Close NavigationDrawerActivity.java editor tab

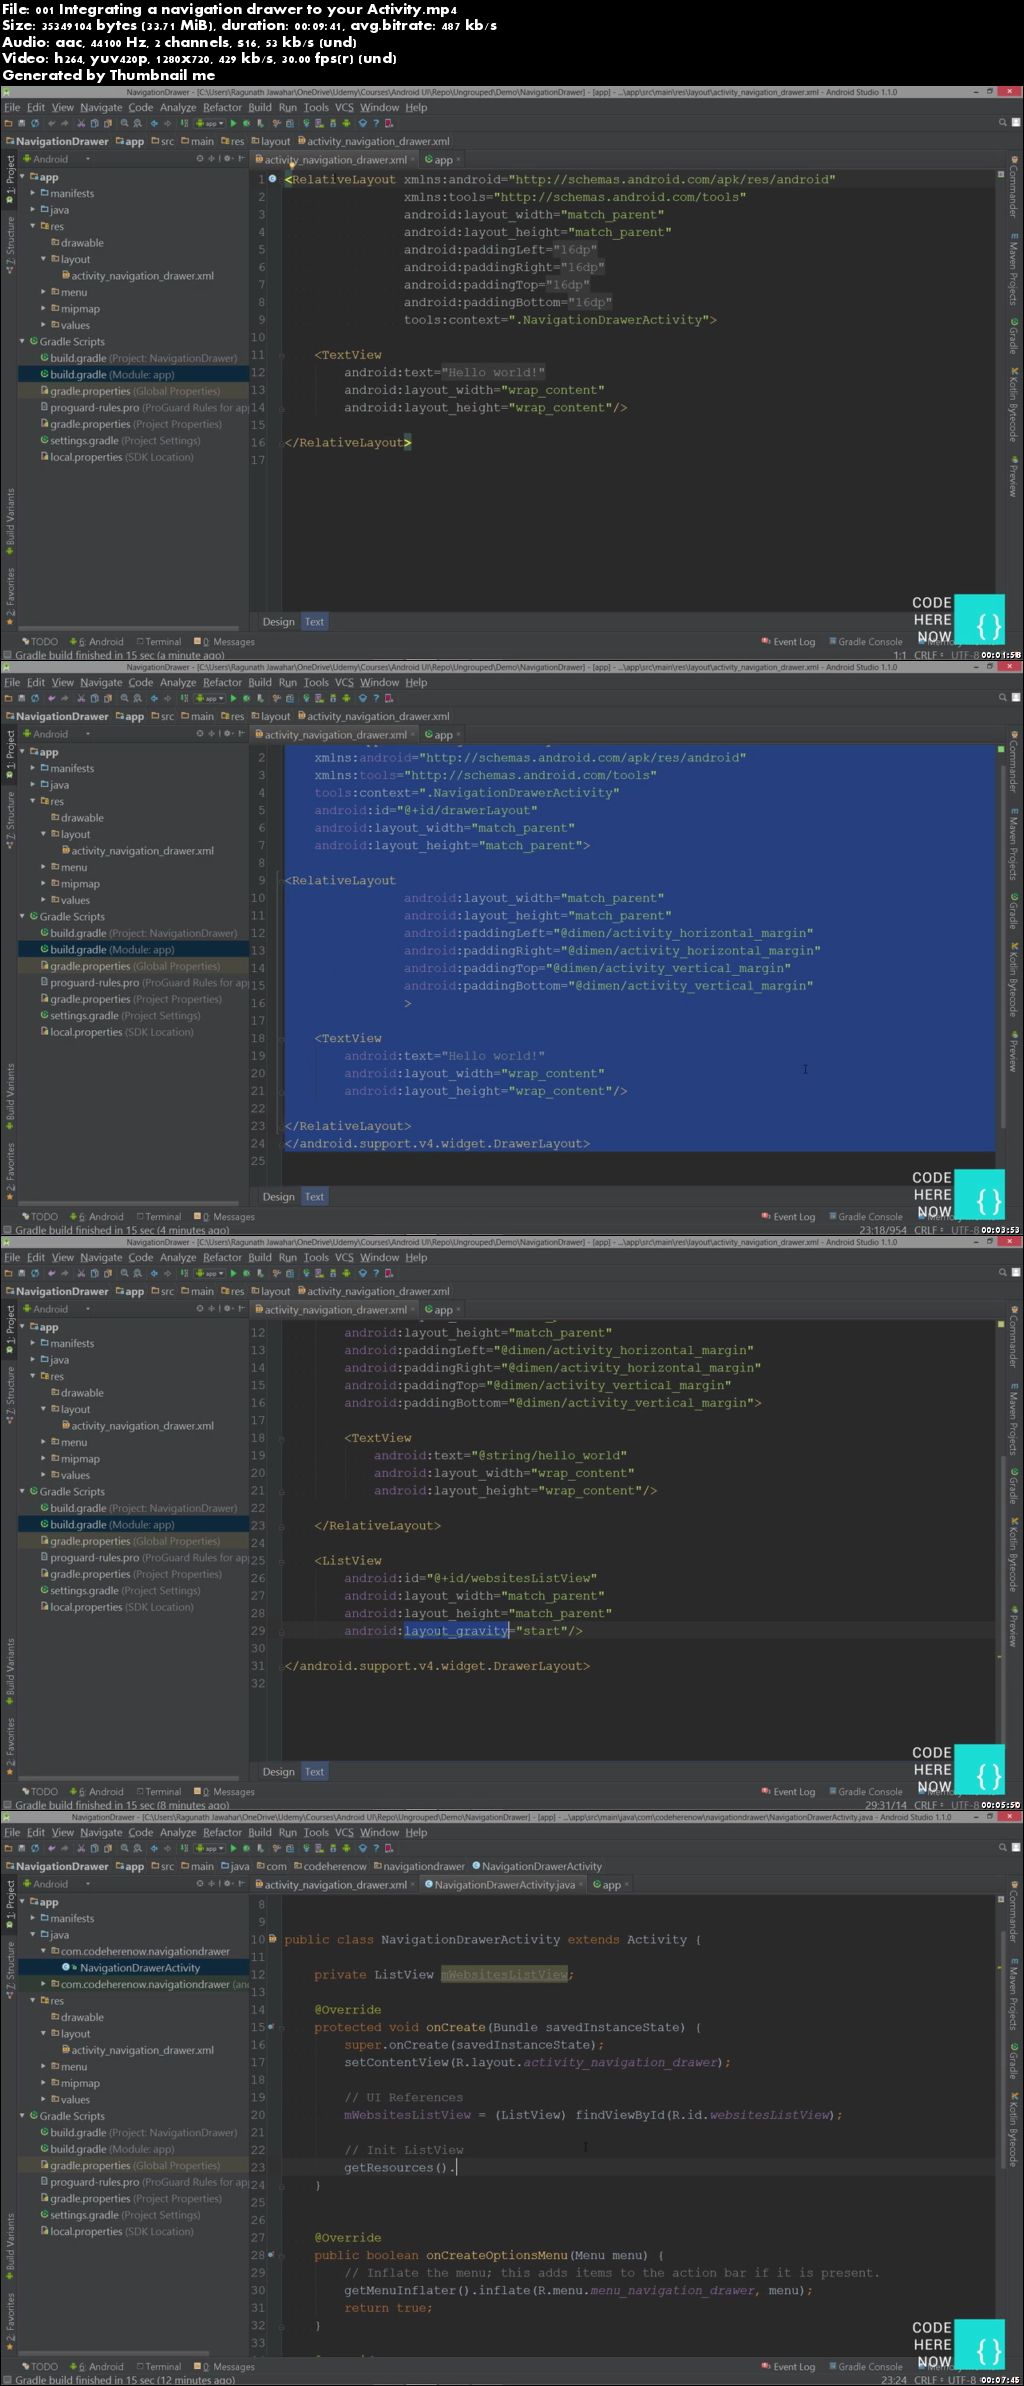click(581, 1885)
